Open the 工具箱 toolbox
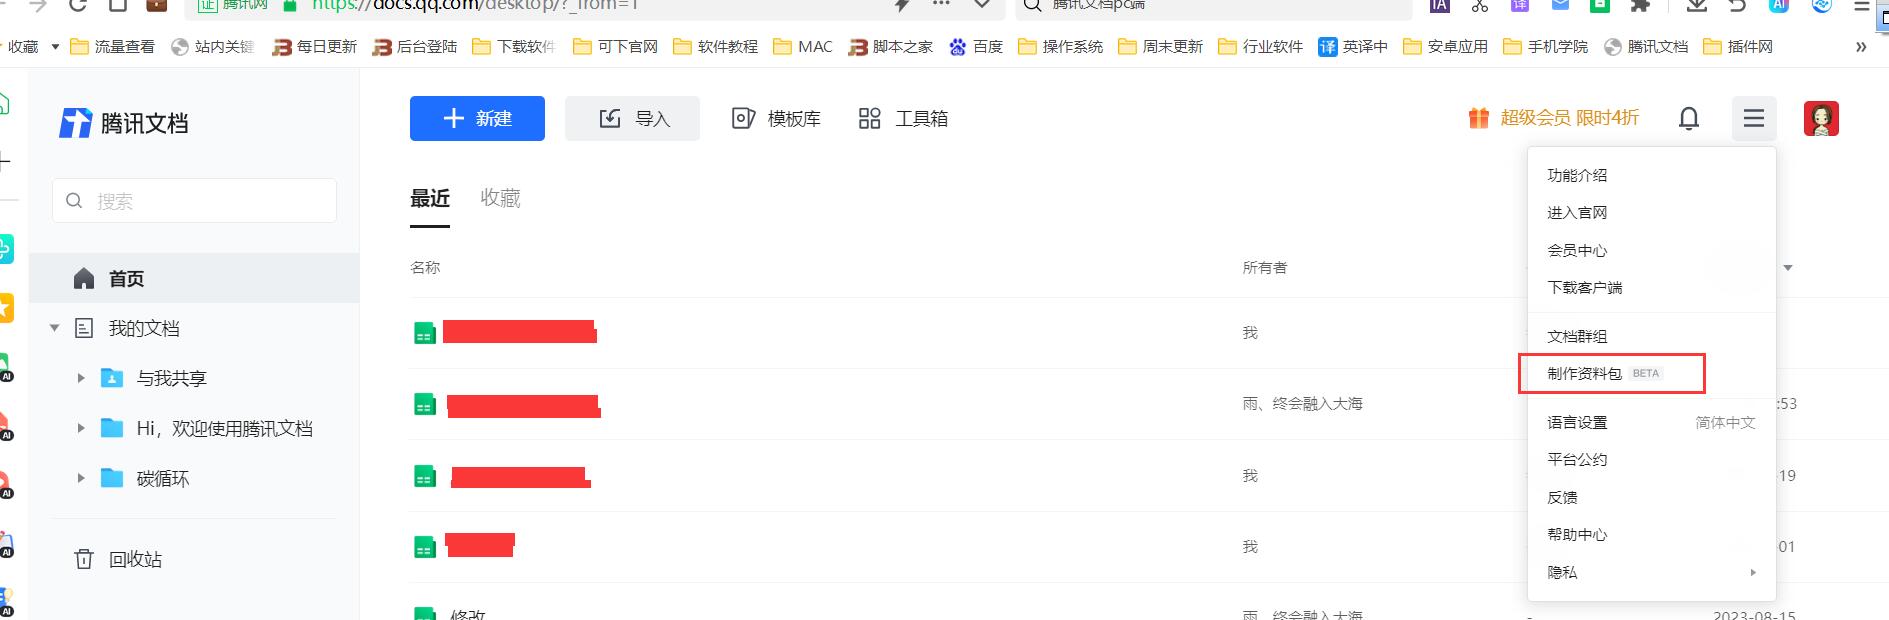 [903, 119]
